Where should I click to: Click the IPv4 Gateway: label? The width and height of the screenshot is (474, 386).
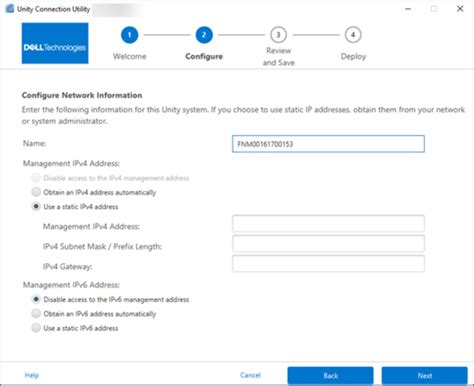[68, 267]
